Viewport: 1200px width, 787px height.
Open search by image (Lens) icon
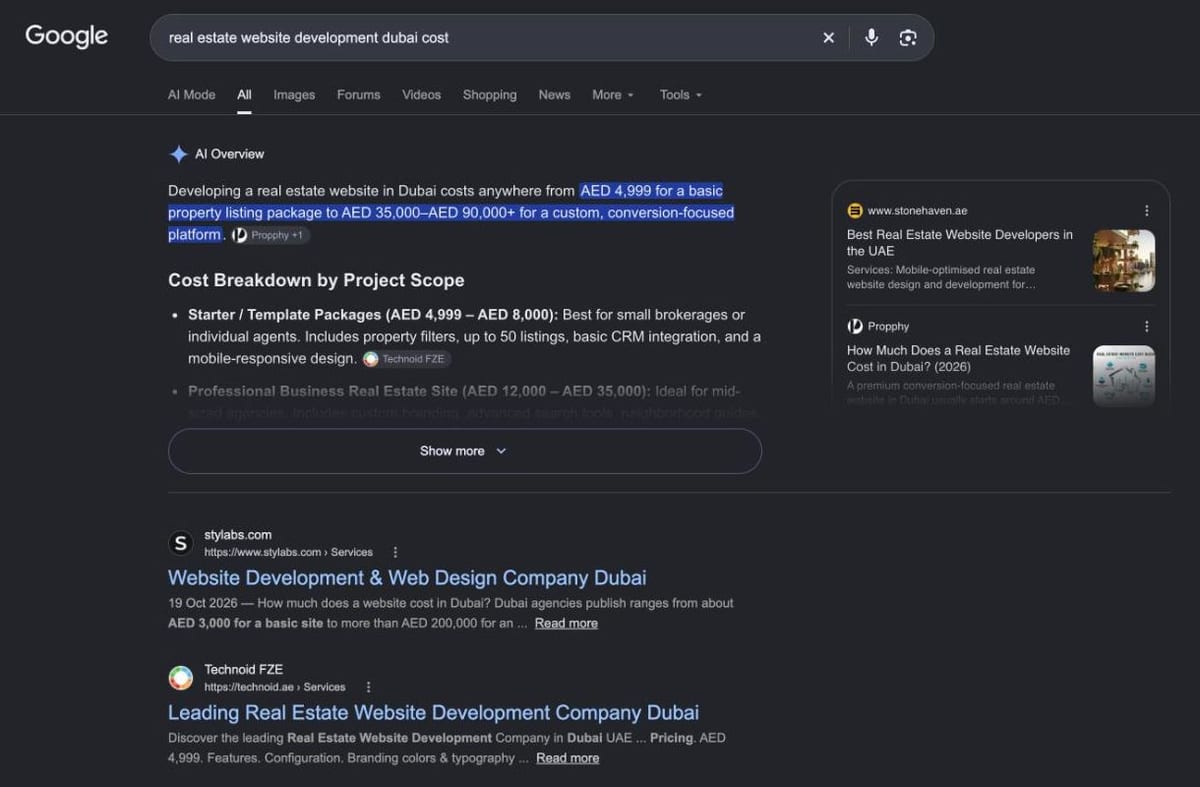[x=907, y=37]
